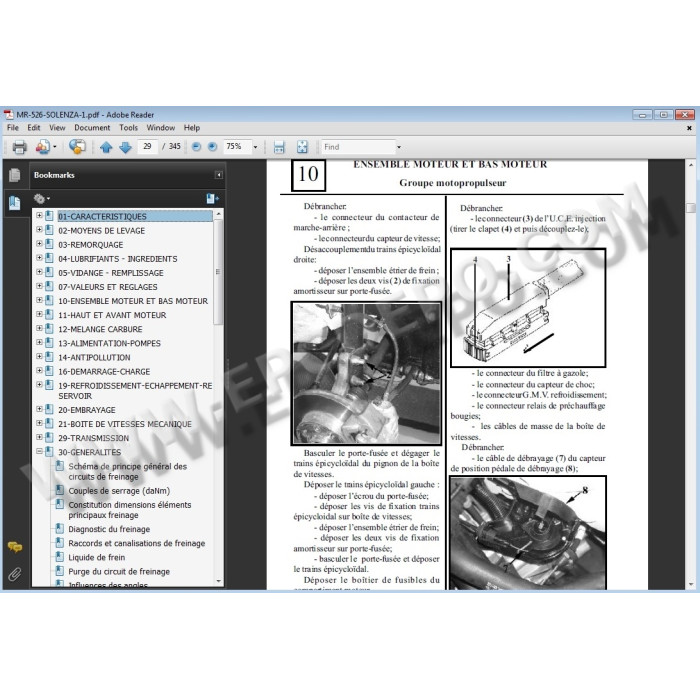
Task: Select 11-HAUT ET AVANT MOTEUR bookmark
Action: point(112,315)
